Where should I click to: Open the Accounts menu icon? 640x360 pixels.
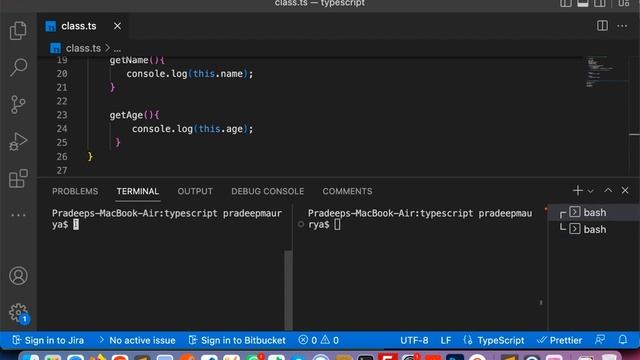tap(18, 276)
